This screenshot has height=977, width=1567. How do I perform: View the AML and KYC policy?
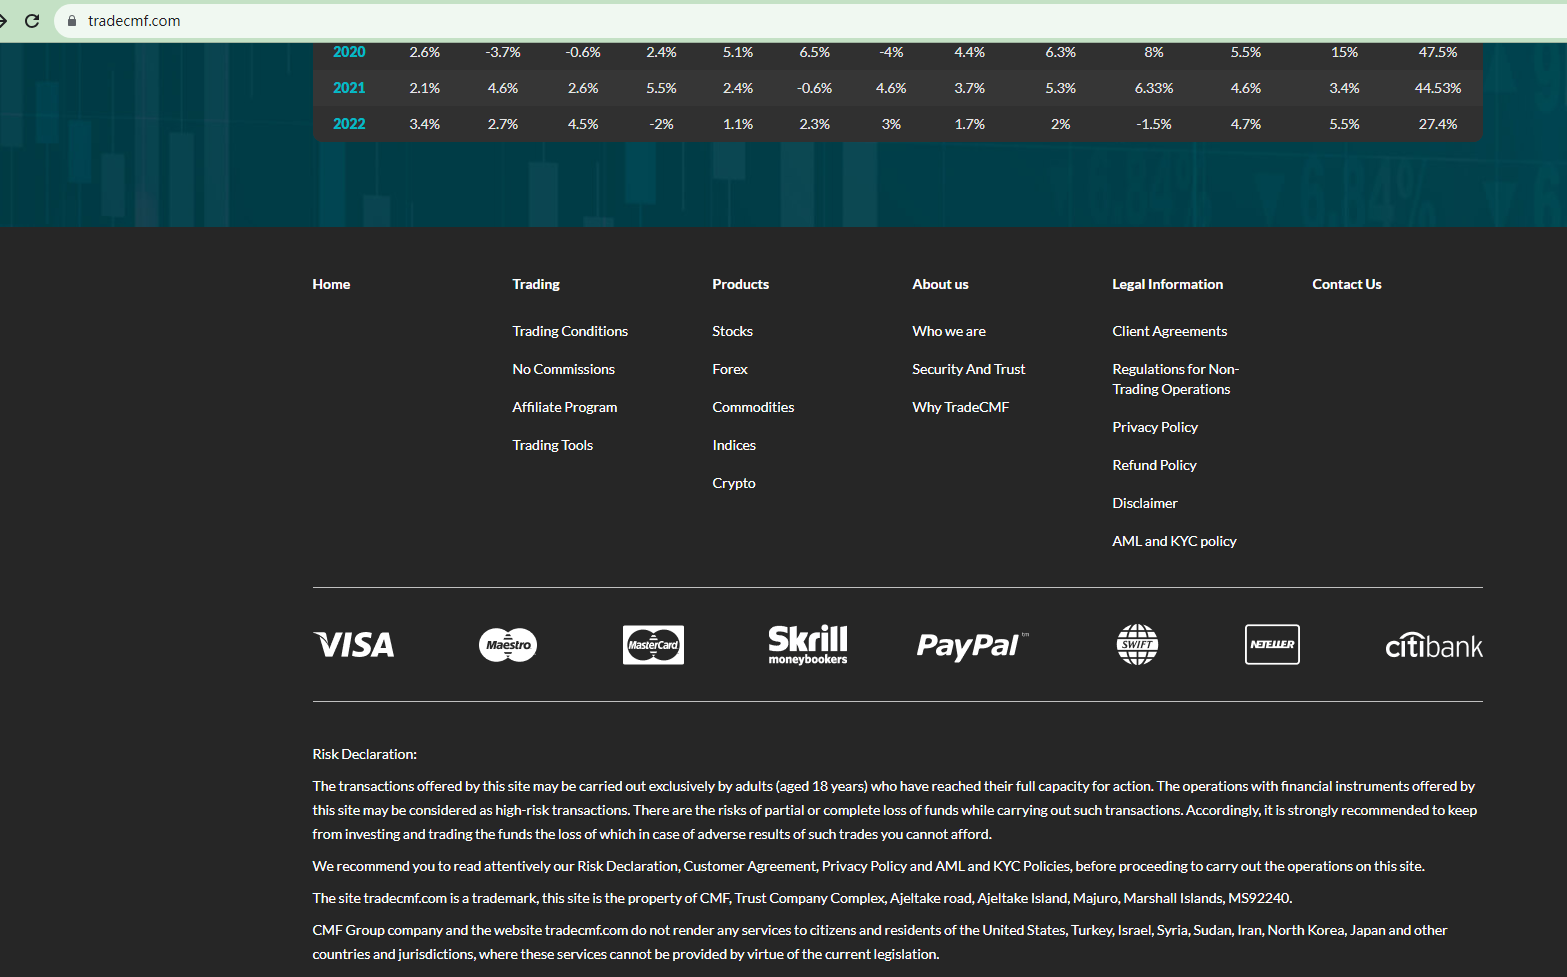[x=1174, y=541]
